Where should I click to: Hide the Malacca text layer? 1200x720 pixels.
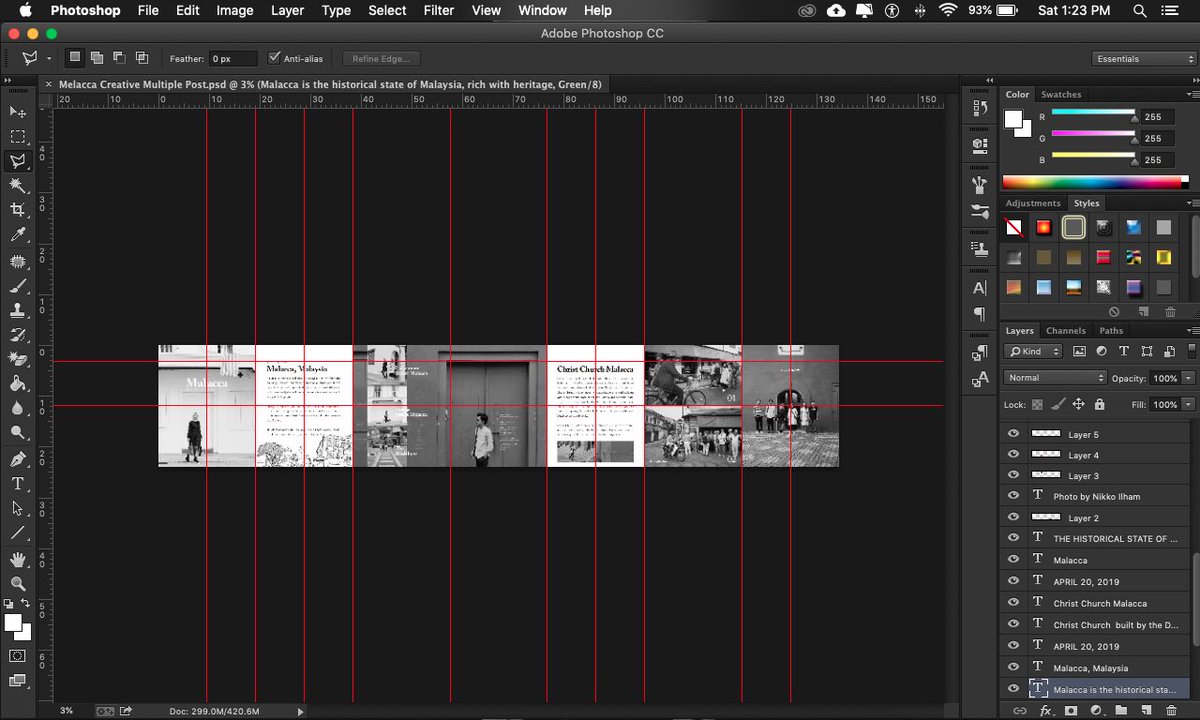[x=1014, y=560]
